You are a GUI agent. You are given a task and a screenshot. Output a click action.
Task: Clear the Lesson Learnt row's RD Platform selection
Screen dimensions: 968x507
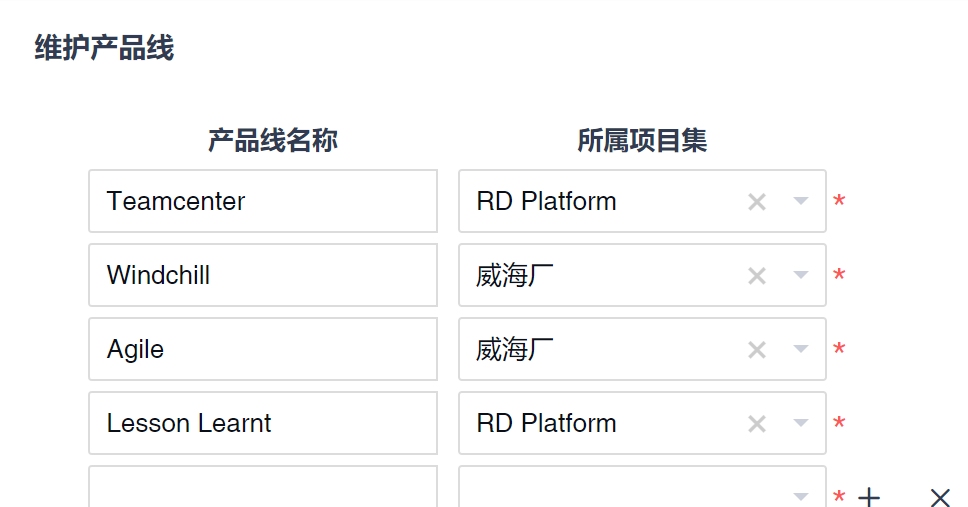click(757, 424)
